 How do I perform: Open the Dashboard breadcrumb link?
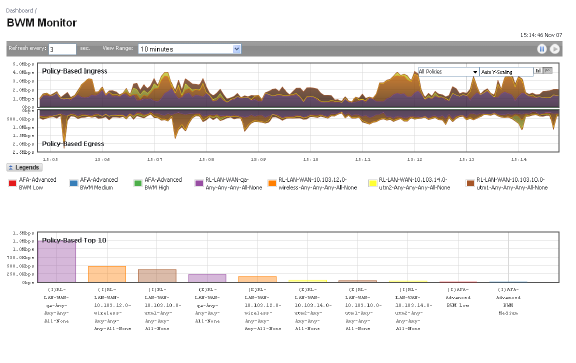[x=19, y=11]
